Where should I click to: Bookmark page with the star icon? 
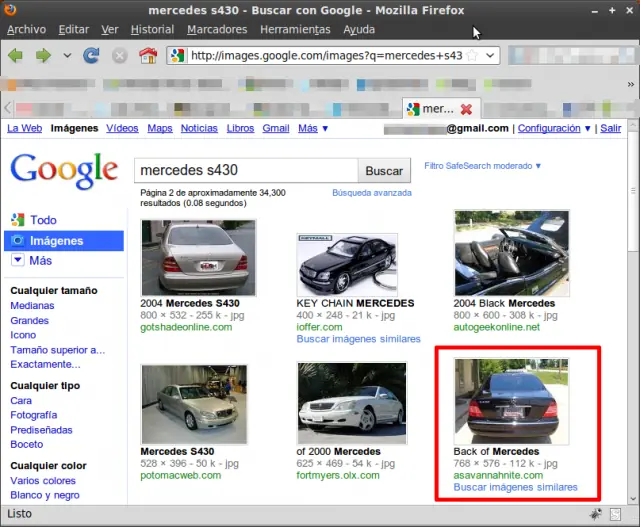pyautogui.click(x=471, y=56)
